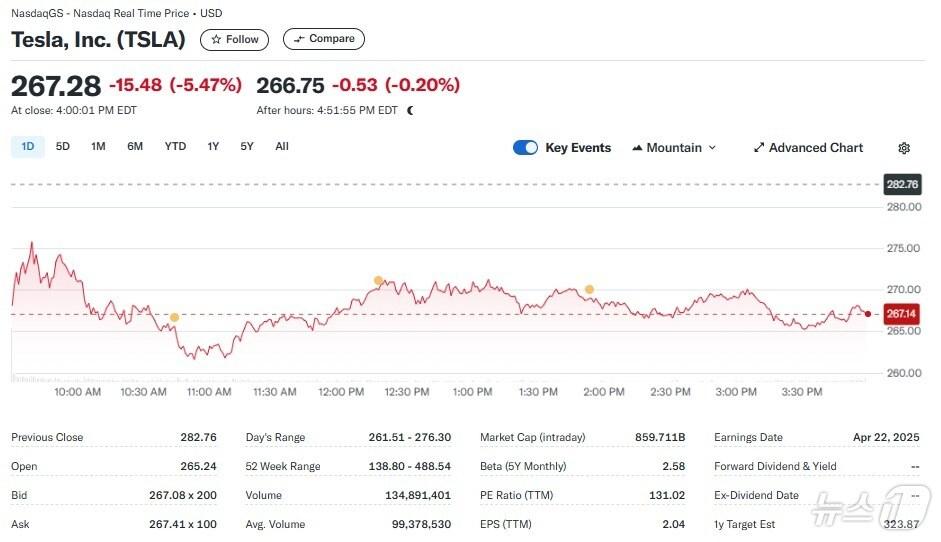Click the Mountain chart type icon

pos(637,148)
